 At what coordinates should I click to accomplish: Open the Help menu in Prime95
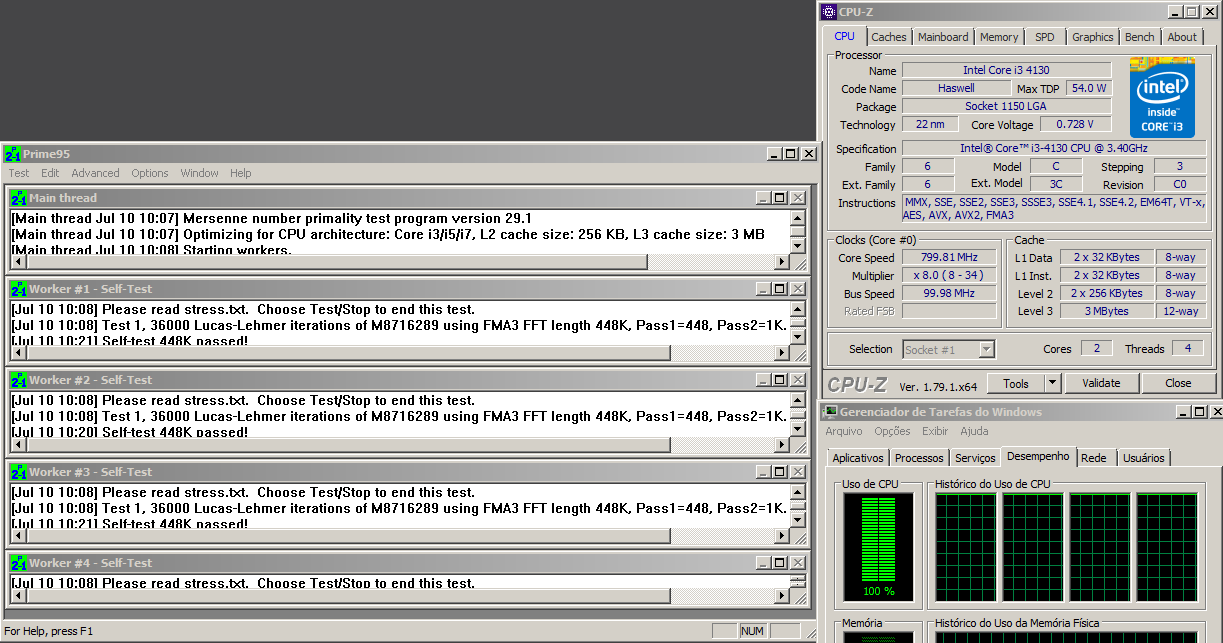click(241, 173)
